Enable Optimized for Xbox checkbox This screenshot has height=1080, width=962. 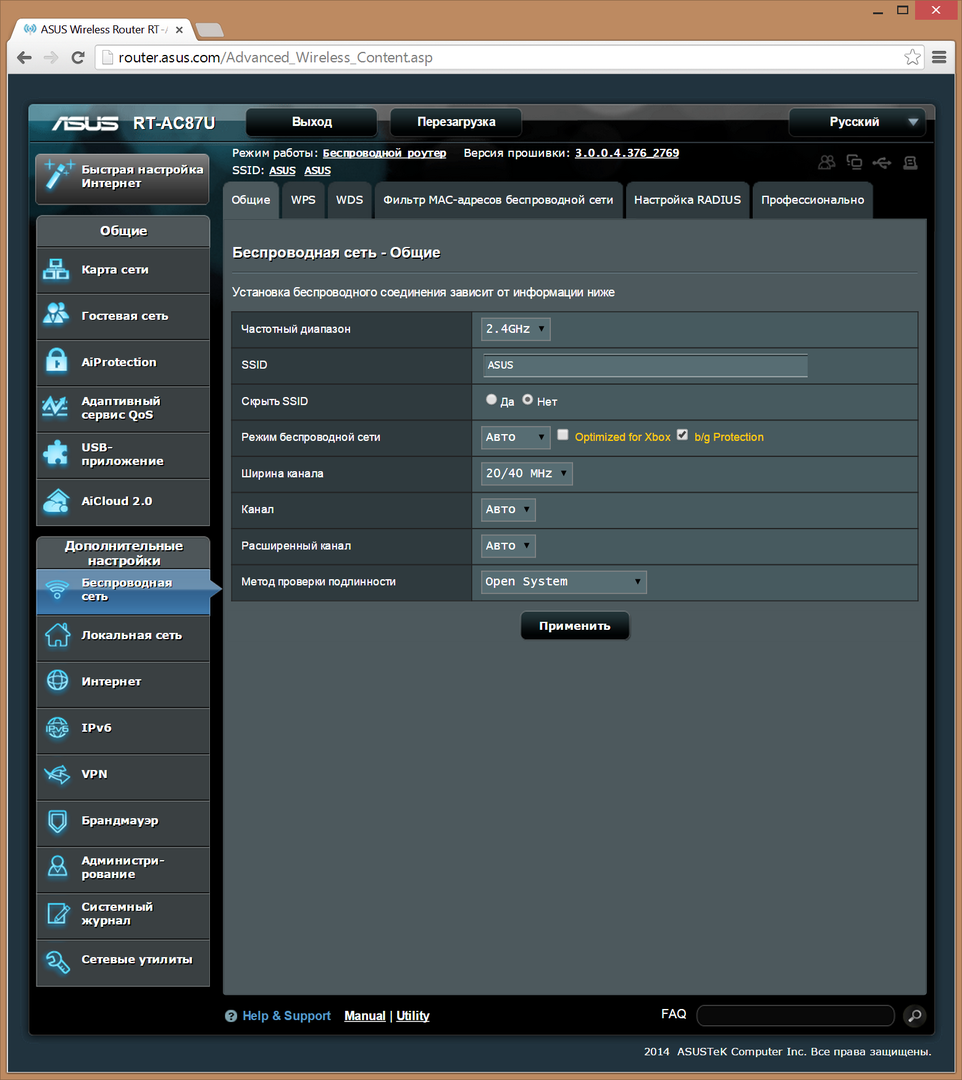(563, 435)
